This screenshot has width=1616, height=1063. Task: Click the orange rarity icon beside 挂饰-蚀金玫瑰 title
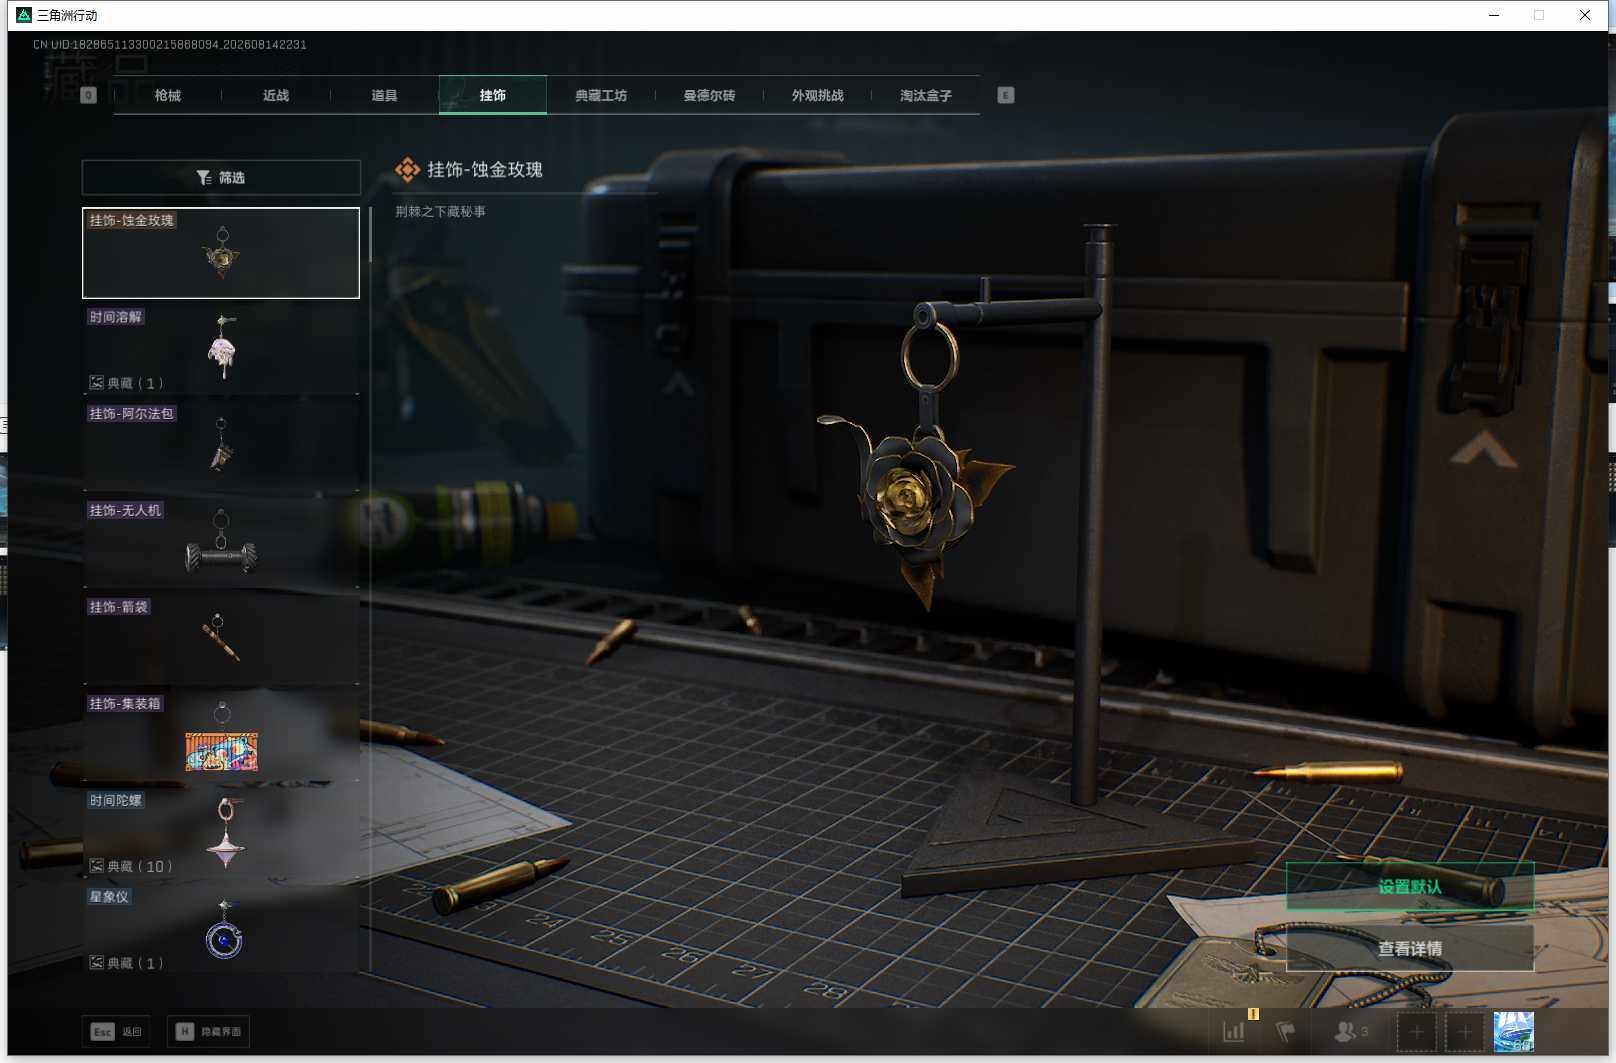click(x=407, y=170)
